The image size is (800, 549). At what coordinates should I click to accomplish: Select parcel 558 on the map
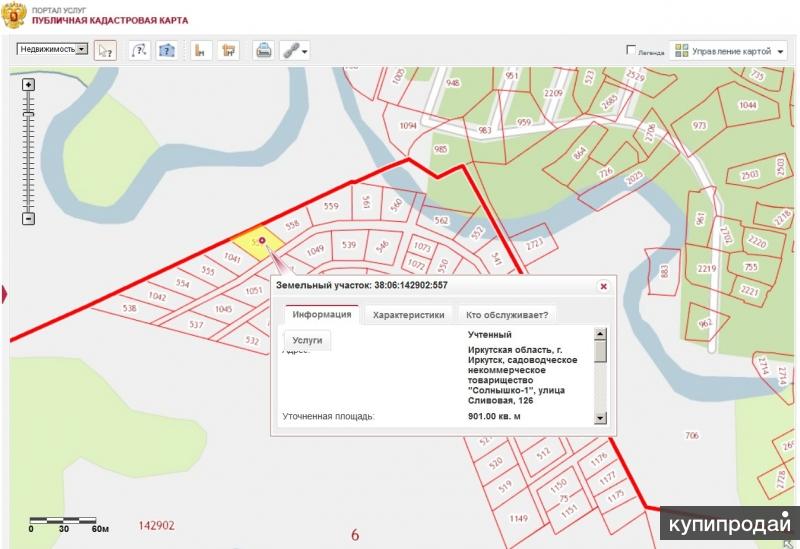(x=292, y=224)
